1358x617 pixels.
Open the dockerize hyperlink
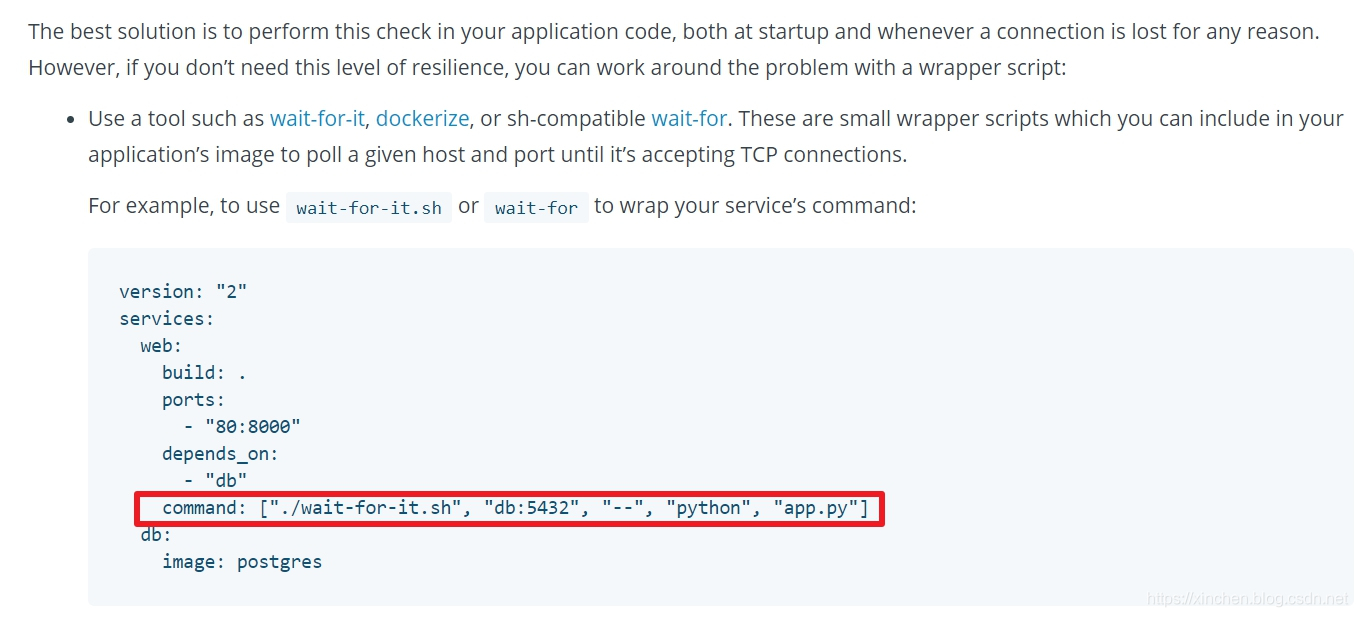(x=422, y=119)
